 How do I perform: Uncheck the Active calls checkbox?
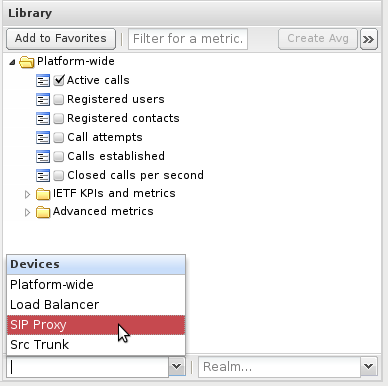point(59,80)
